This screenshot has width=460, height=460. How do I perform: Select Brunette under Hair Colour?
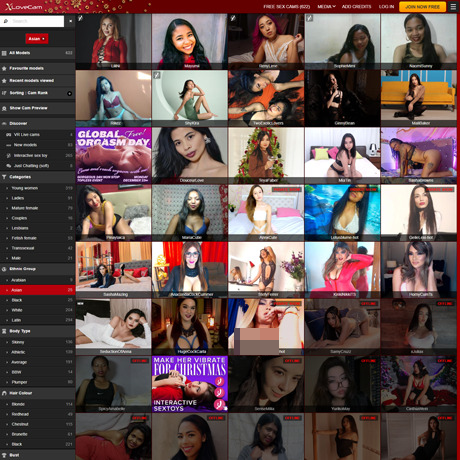pyautogui.click(x=37, y=434)
